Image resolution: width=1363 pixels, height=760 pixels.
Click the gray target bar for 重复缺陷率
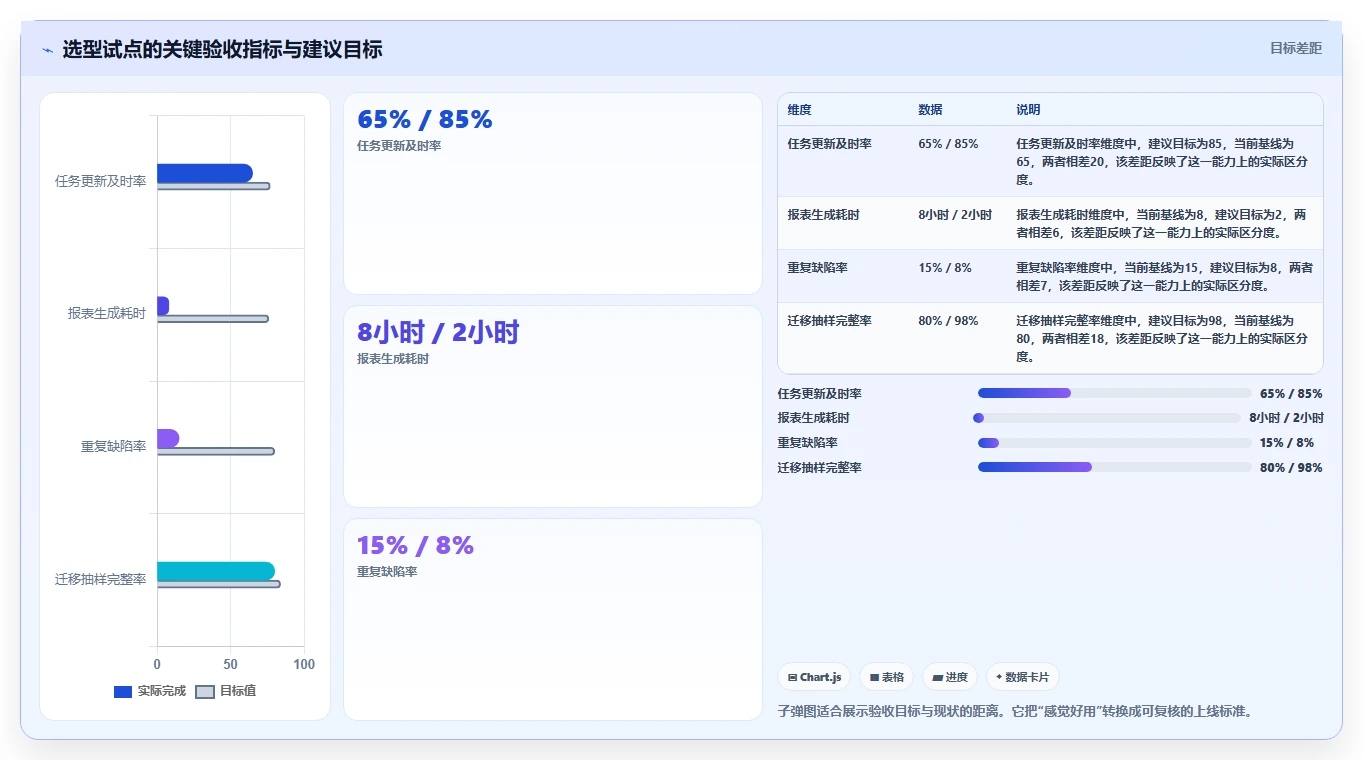[215, 451]
